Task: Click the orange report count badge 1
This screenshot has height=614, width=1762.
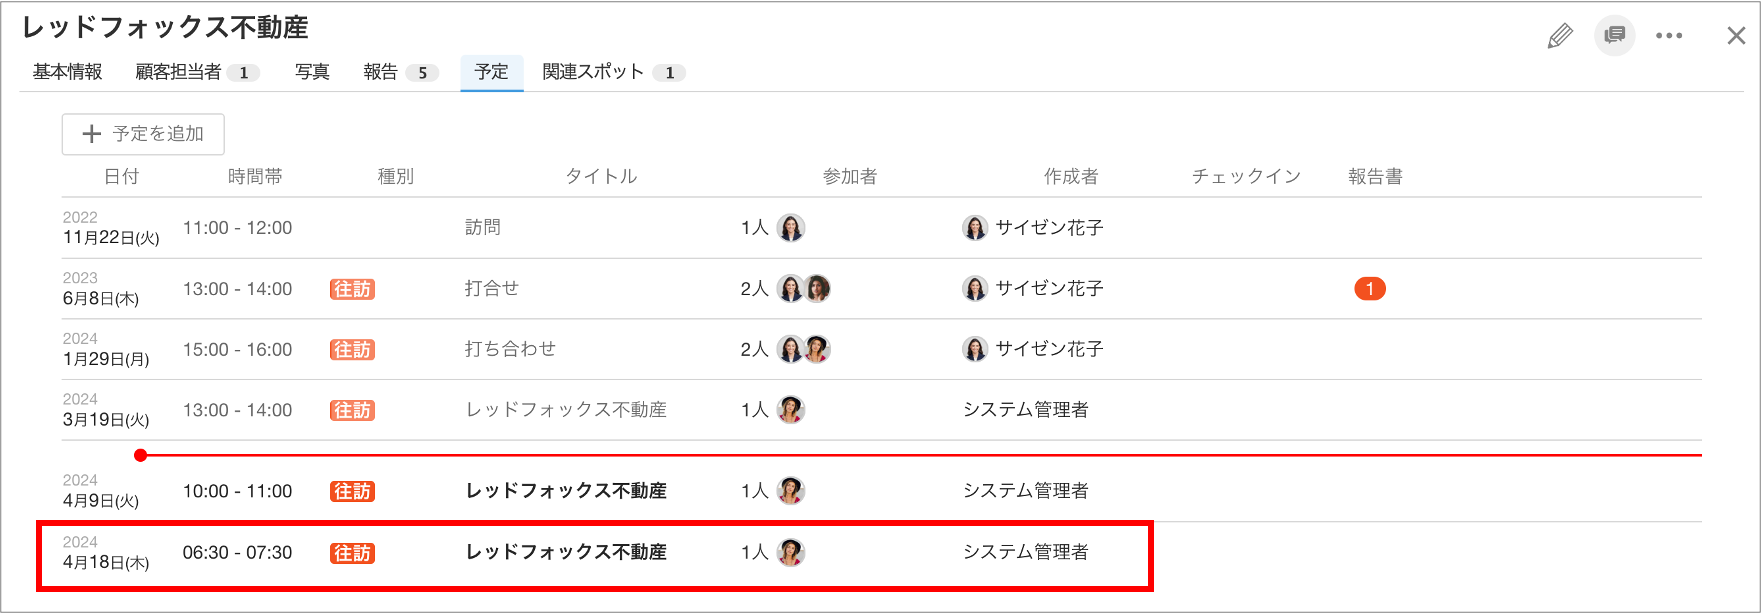Action: [1370, 289]
